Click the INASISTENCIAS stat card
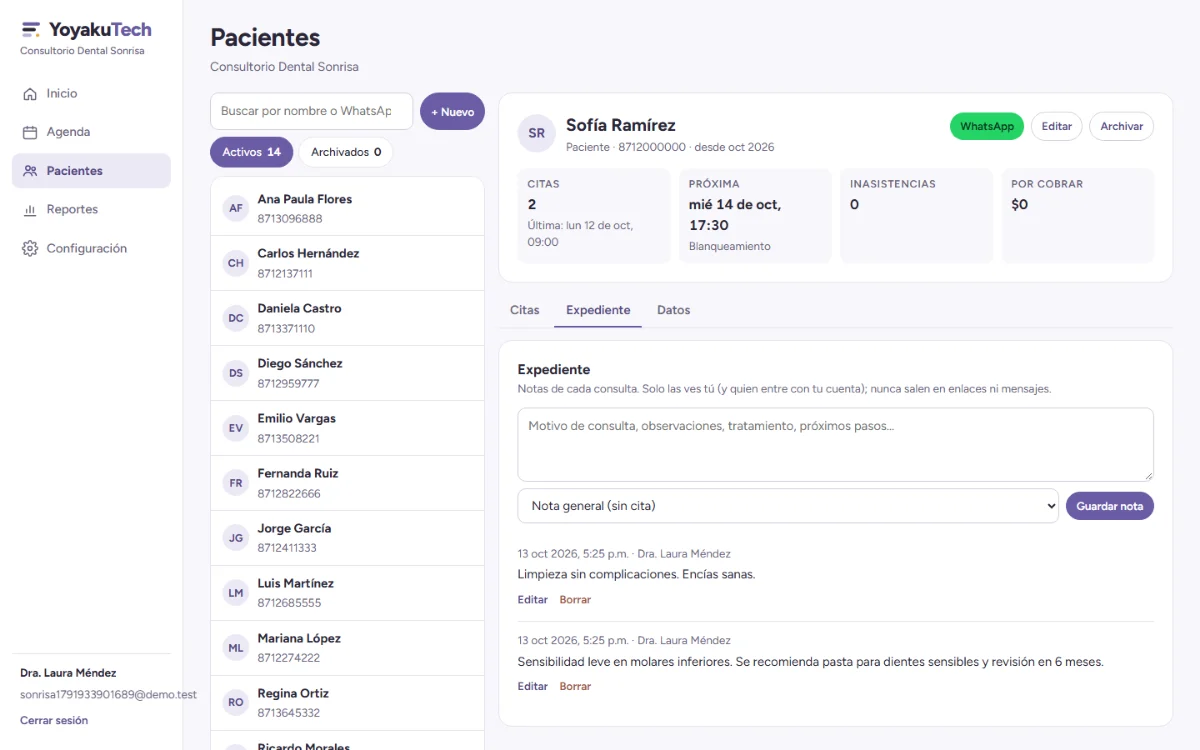The width and height of the screenshot is (1200, 750). pos(917,216)
